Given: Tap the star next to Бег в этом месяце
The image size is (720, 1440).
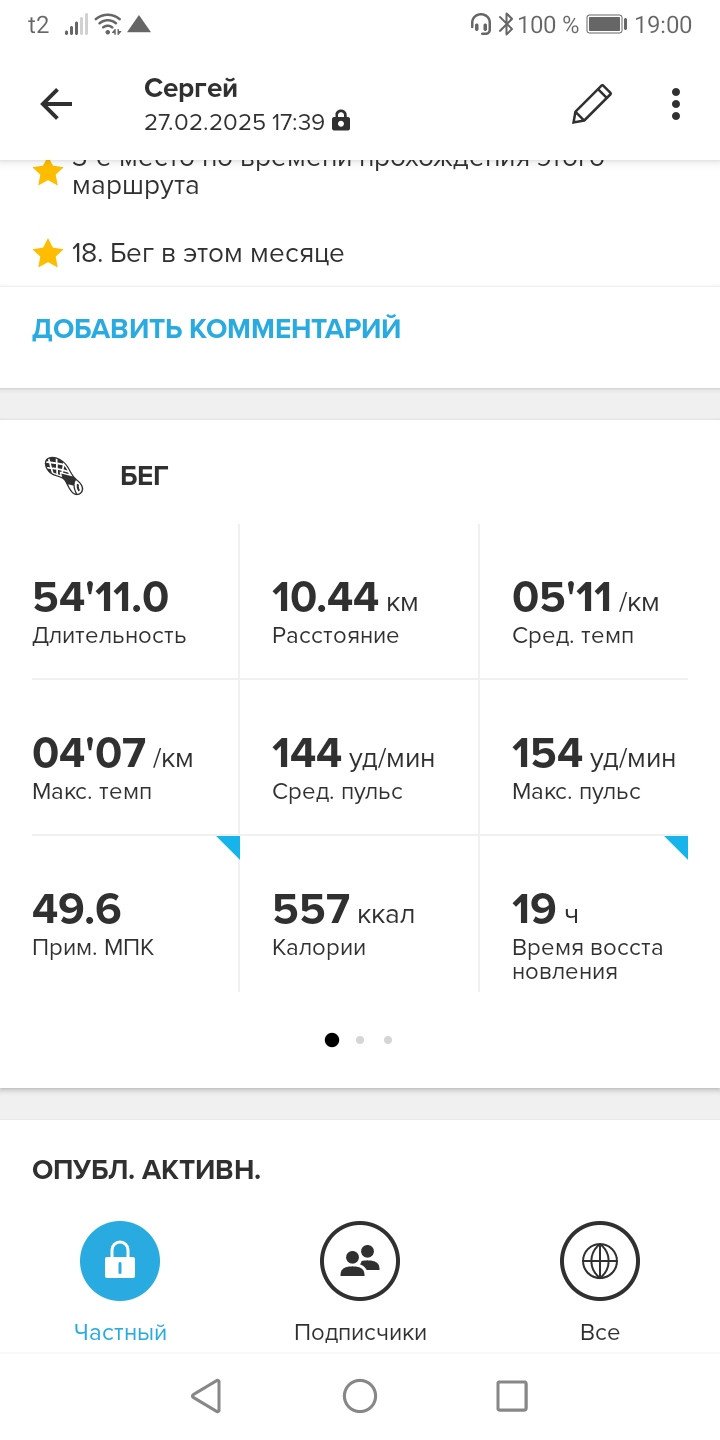Looking at the screenshot, I should 47,253.
